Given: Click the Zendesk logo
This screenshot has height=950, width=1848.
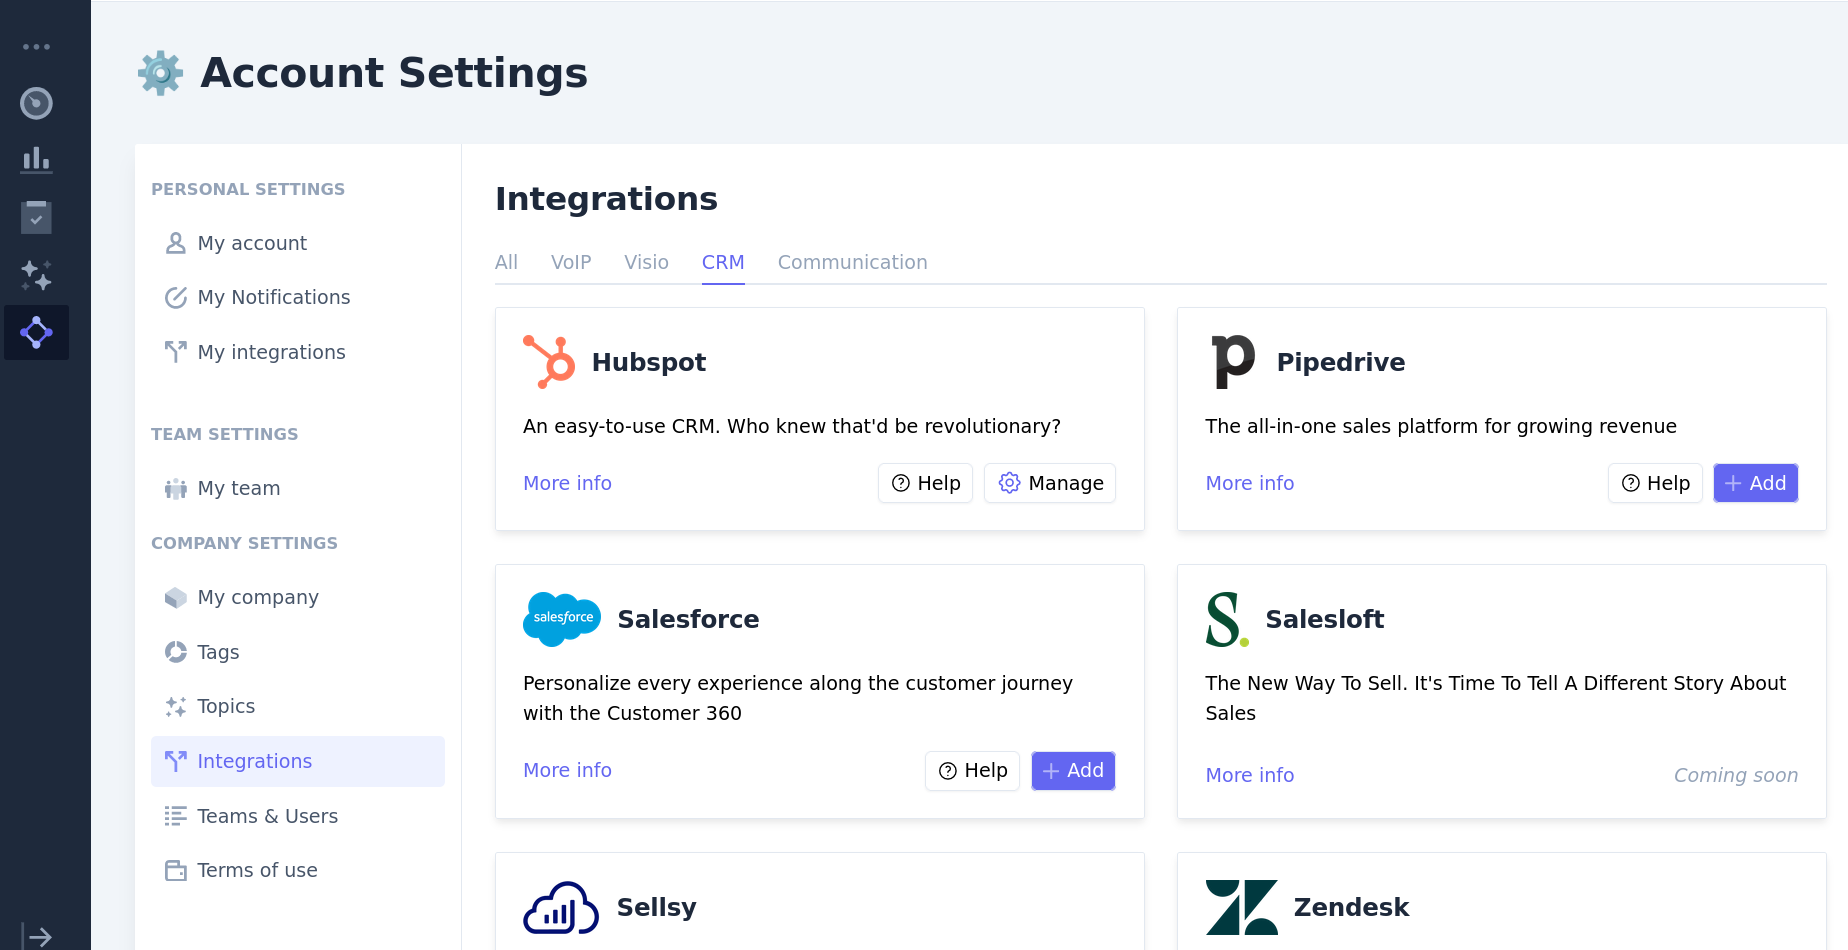Looking at the screenshot, I should tap(1241, 907).
